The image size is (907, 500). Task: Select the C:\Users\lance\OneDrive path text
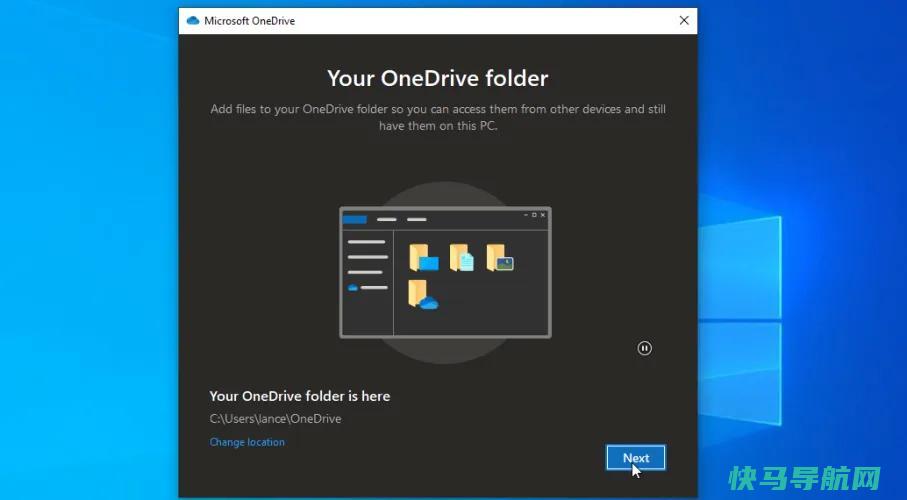[275, 419]
